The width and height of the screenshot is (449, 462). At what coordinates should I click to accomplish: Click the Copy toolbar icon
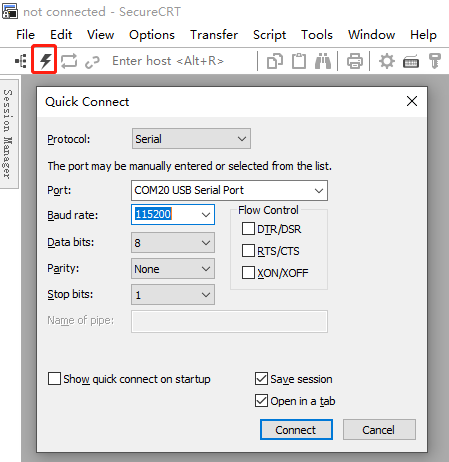click(275, 61)
